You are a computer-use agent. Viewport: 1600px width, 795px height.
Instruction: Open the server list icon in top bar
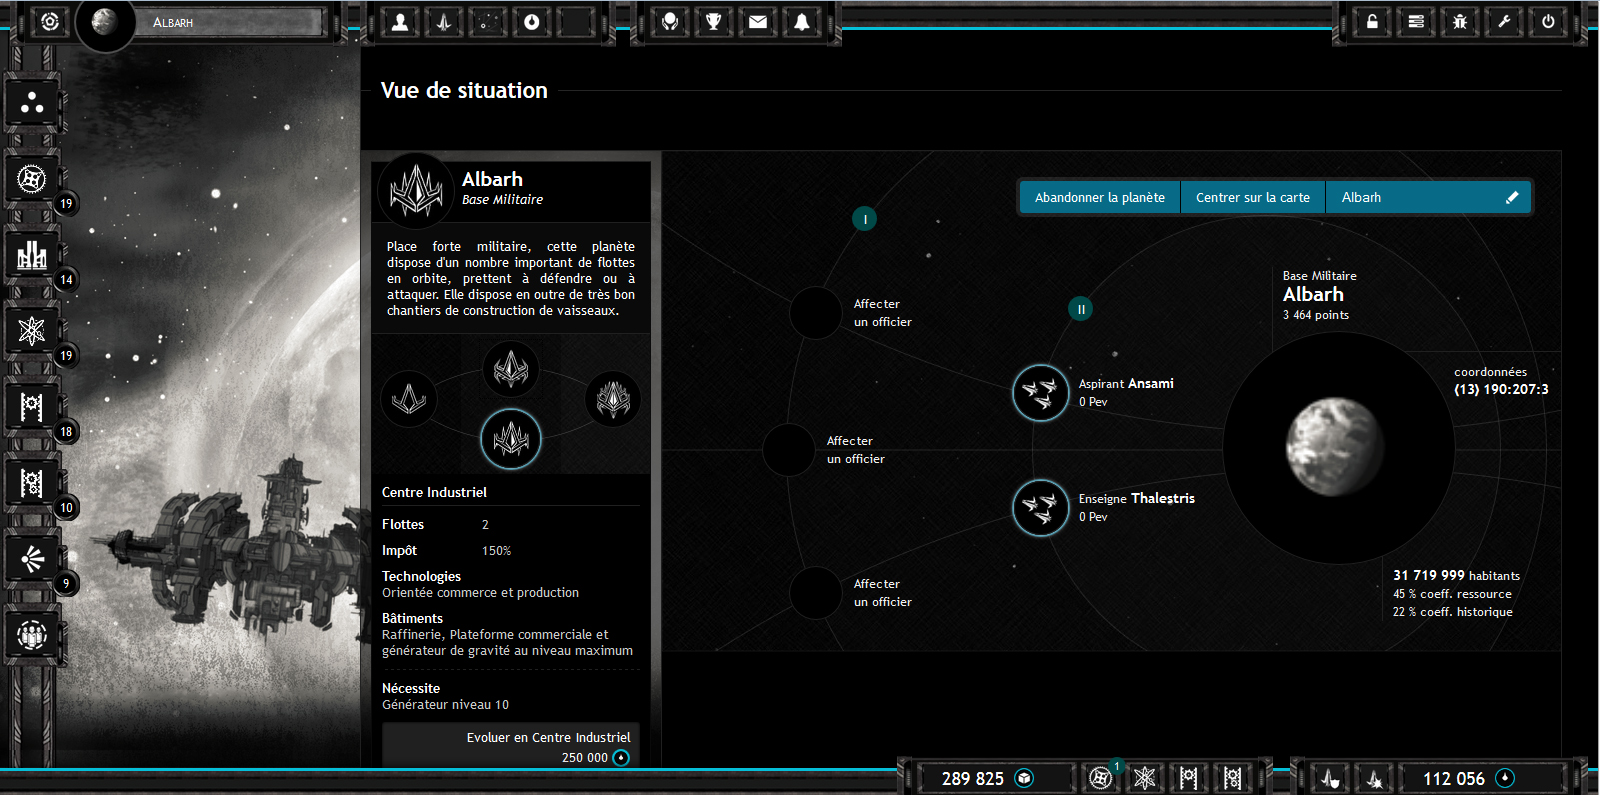pyautogui.click(x=1417, y=21)
